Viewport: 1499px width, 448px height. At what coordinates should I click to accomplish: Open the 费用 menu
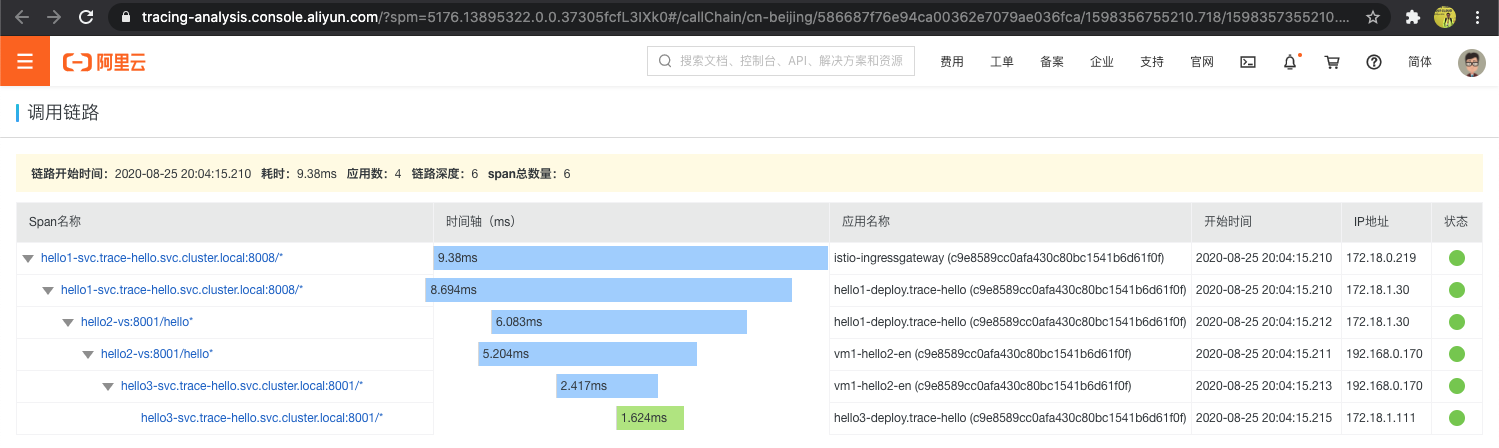(x=952, y=62)
